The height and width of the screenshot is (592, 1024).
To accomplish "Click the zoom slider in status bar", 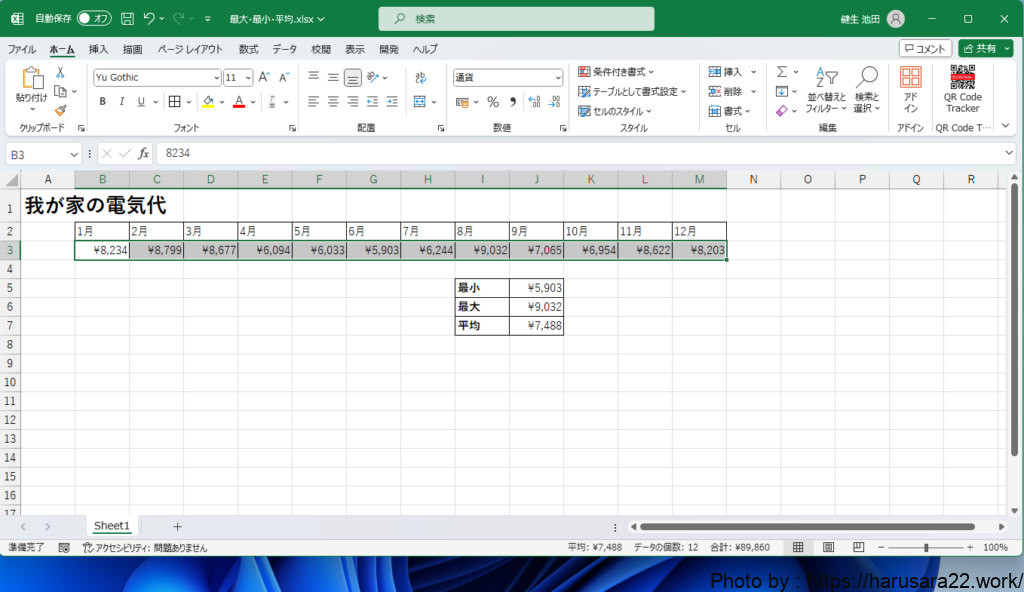I will (x=926, y=547).
